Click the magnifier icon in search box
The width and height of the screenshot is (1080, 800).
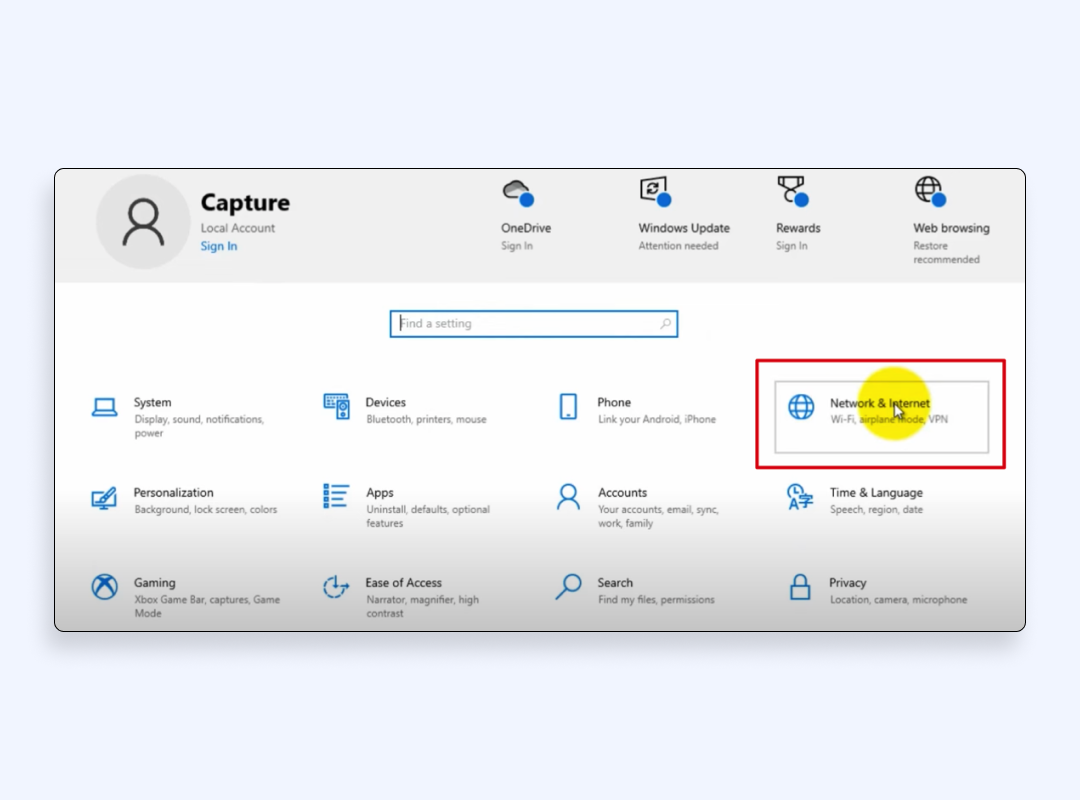click(x=665, y=324)
